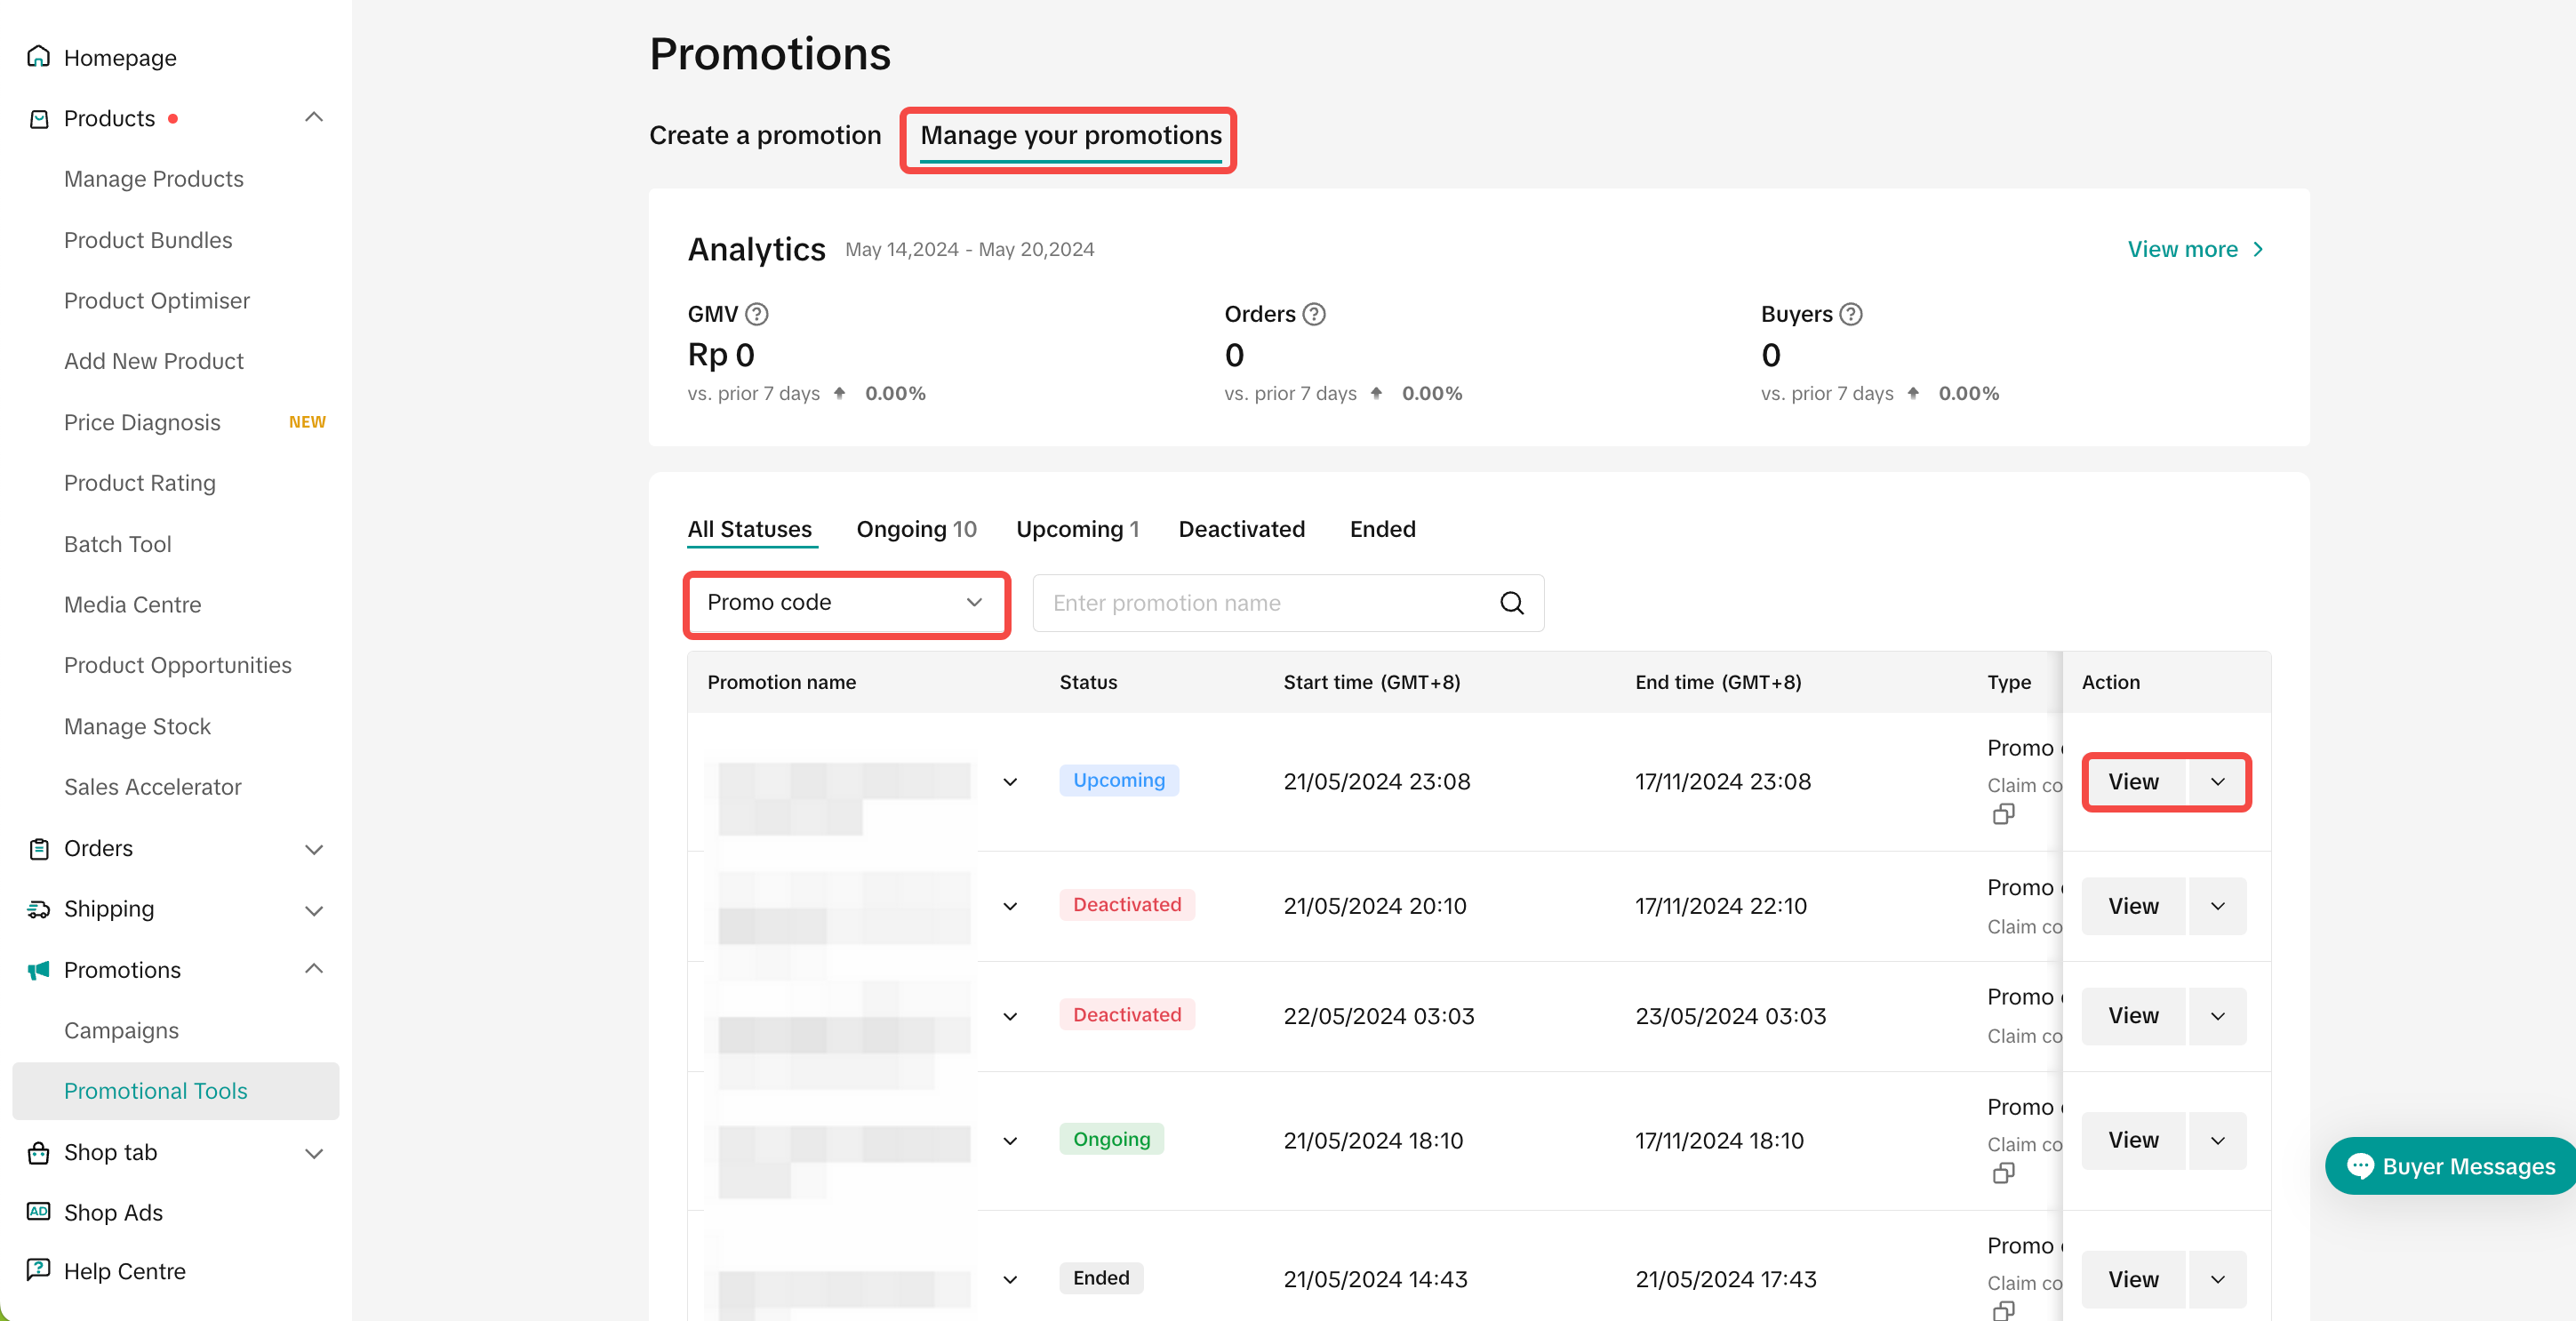Image resolution: width=2576 pixels, height=1321 pixels.
Task: Collapse the Products sidebar section
Action: pos(313,118)
